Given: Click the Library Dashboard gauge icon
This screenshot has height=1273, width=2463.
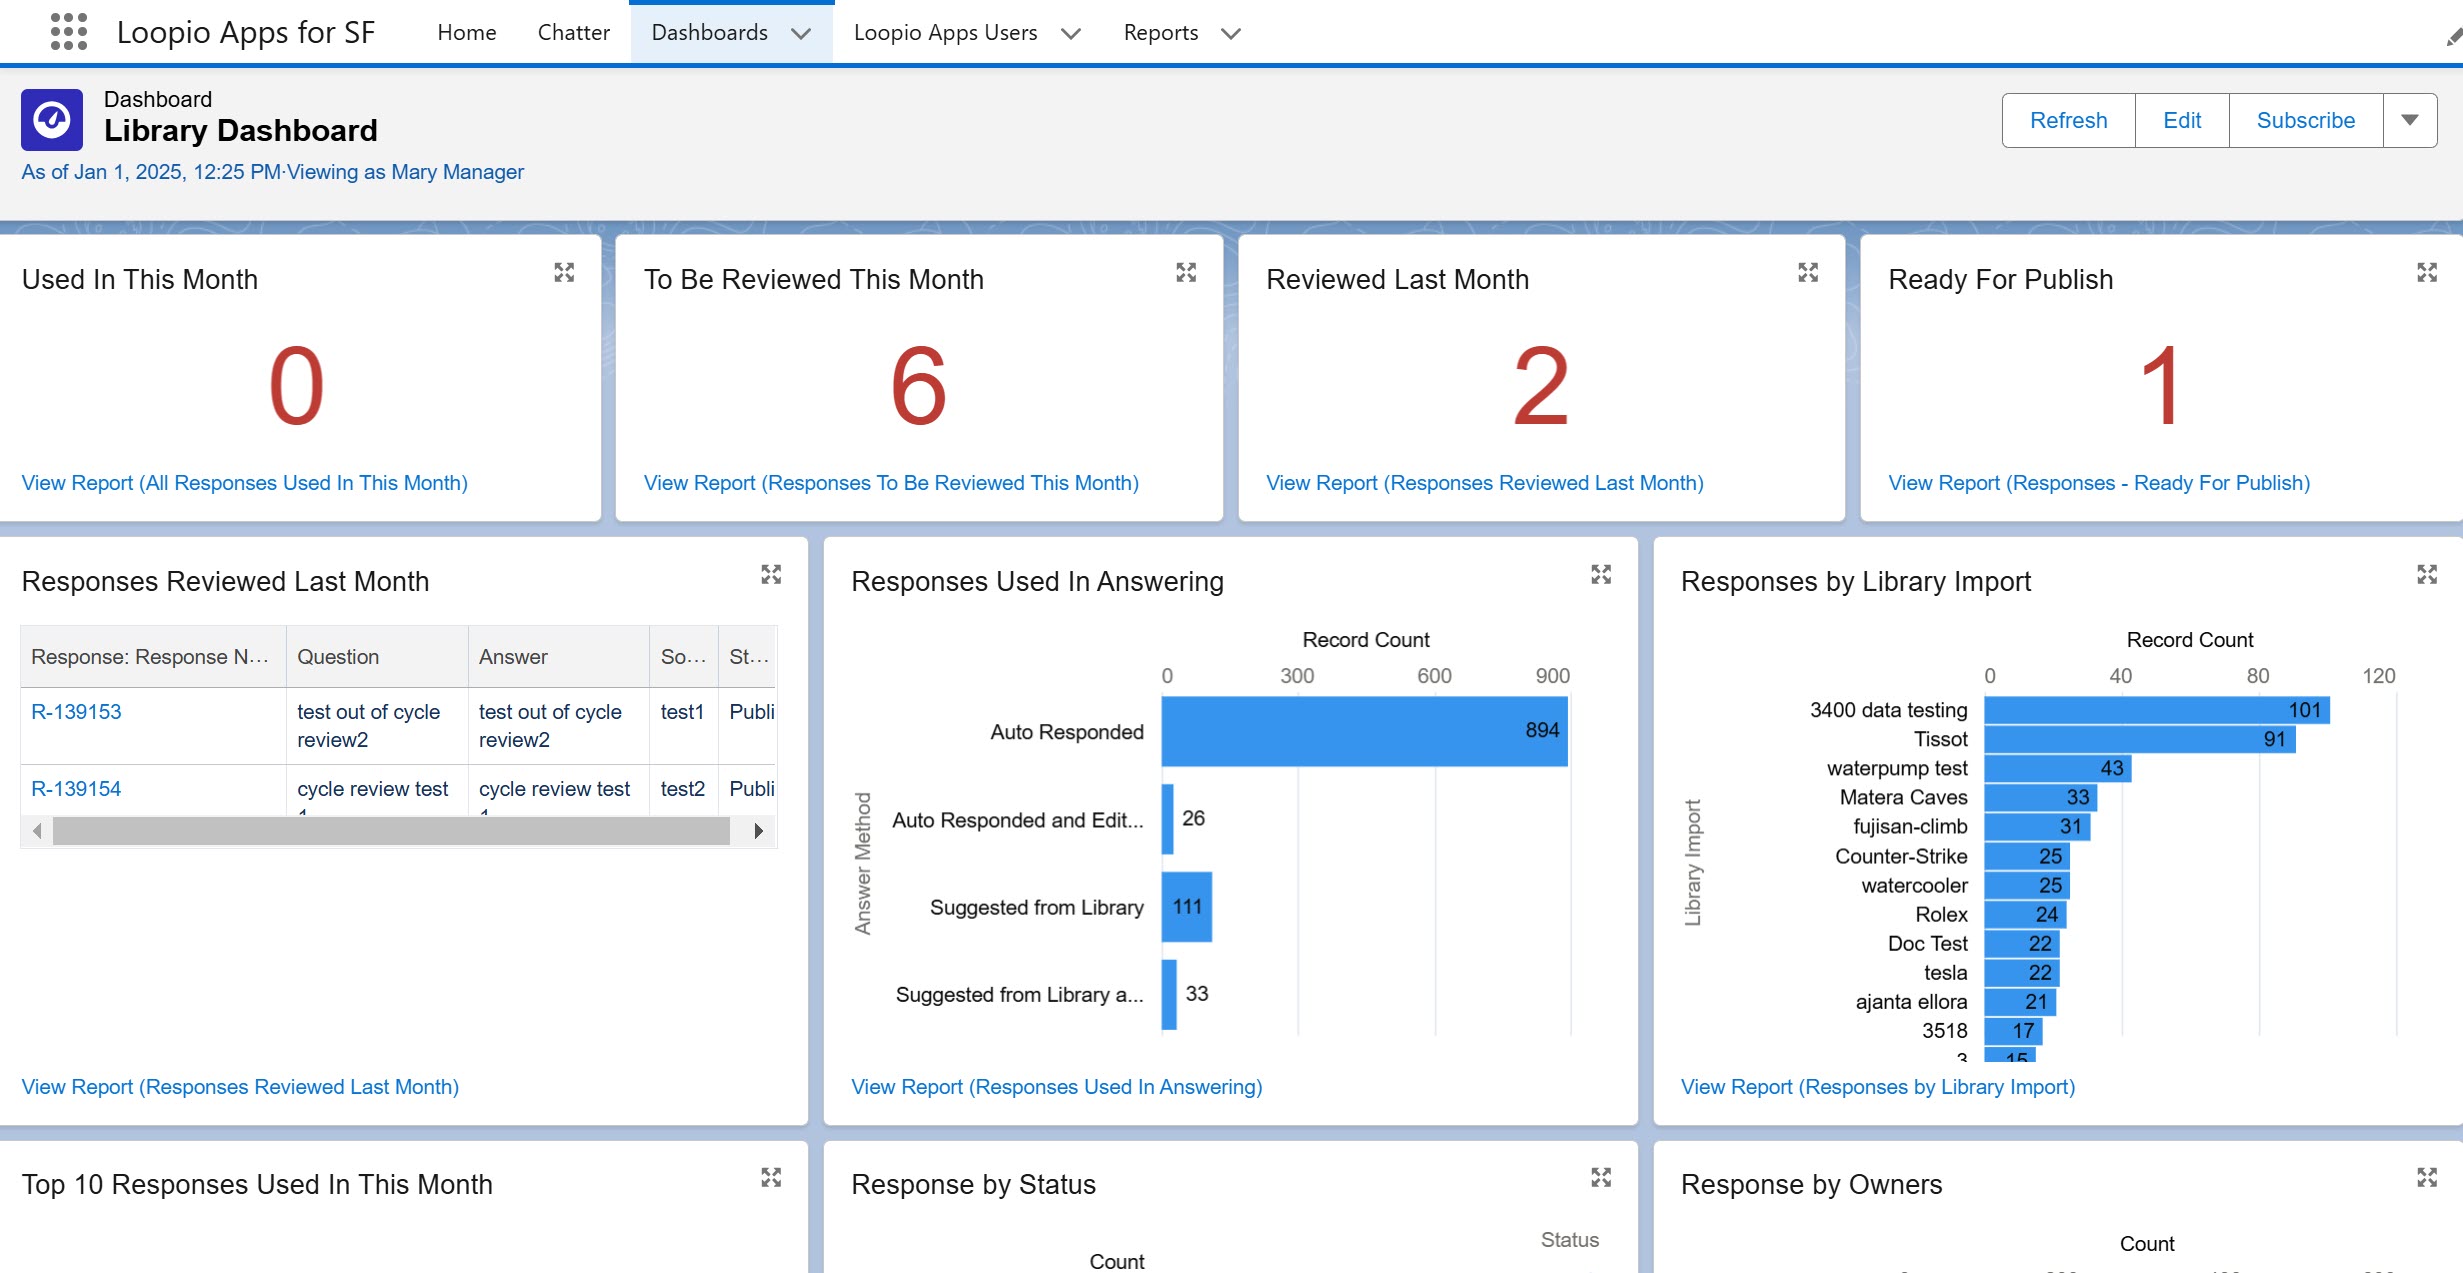Looking at the screenshot, I should coord(52,120).
